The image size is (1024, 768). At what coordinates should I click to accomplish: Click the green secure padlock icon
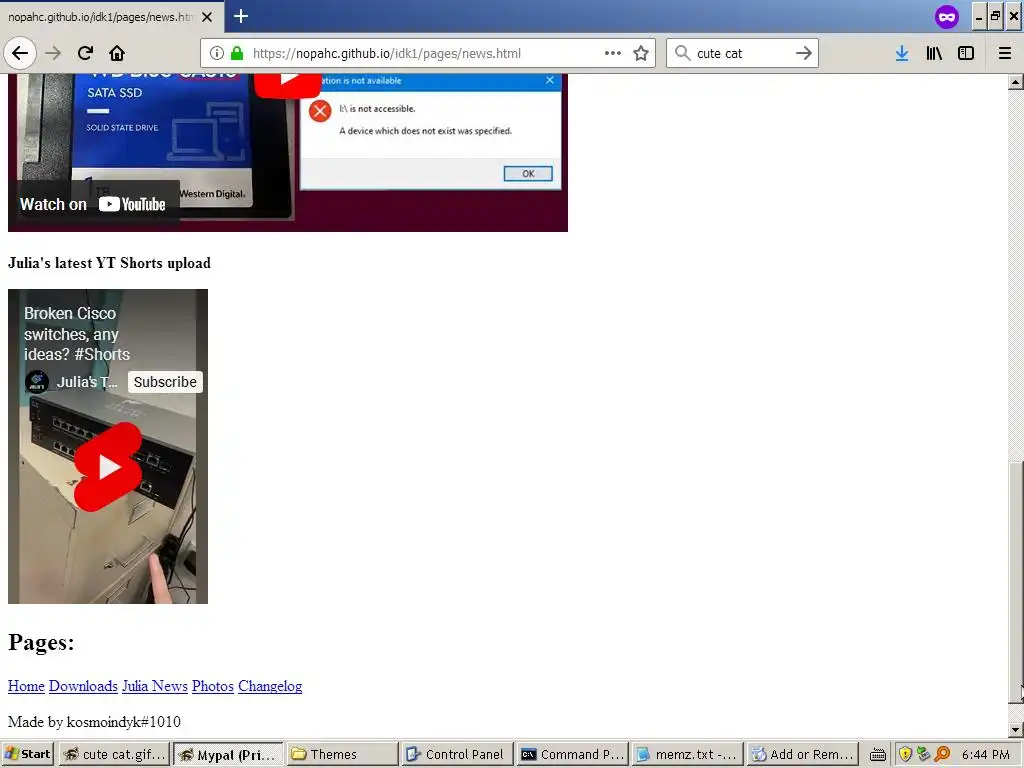tap(237, 53)
